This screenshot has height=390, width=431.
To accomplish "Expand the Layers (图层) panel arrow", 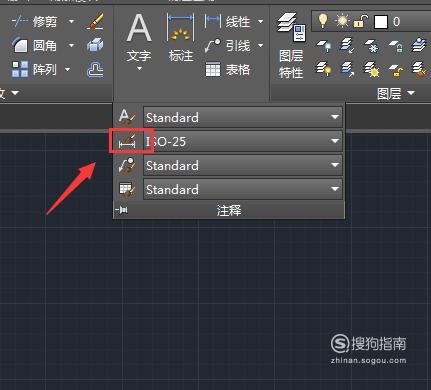I will tap(411, 93).
